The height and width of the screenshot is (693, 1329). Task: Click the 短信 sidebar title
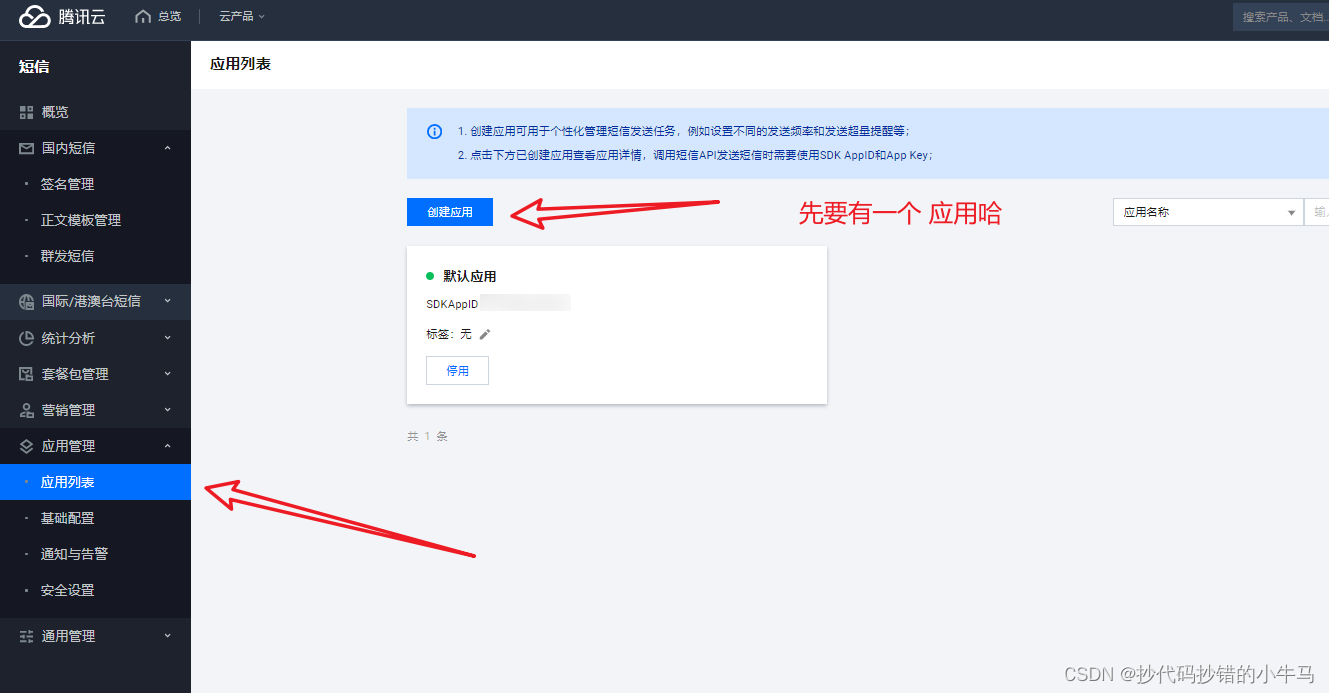(34, 67)
